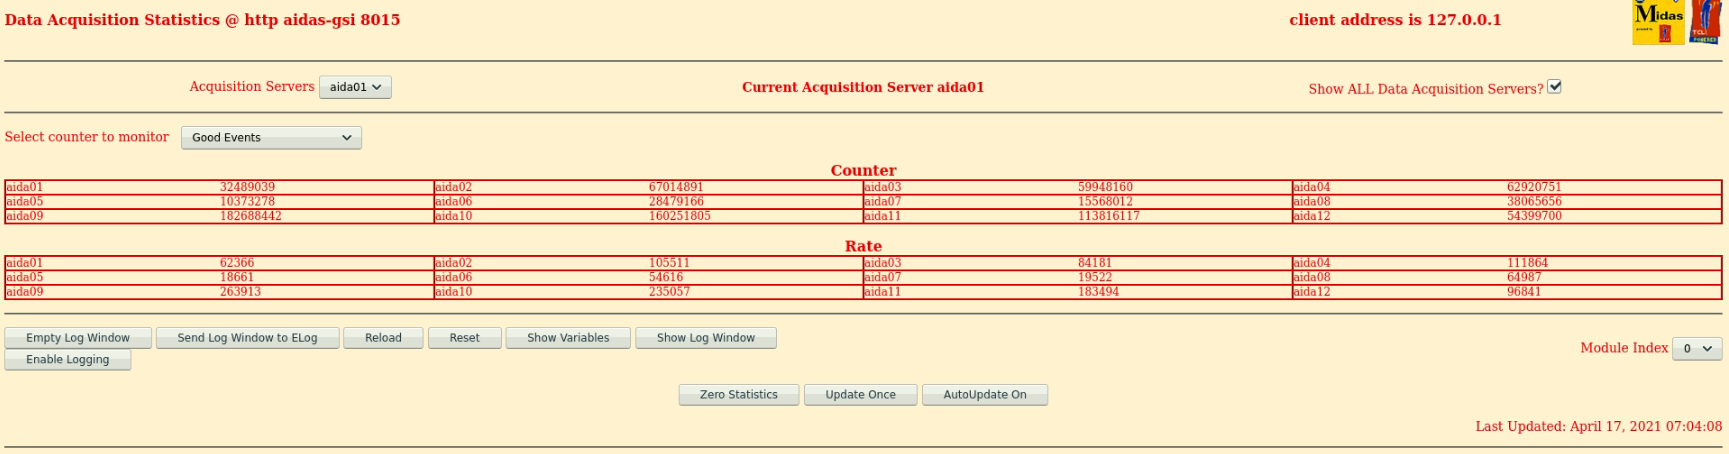Click the Acquisition Servers label
Screen dimensions: 1729x454
coord(252,87)
